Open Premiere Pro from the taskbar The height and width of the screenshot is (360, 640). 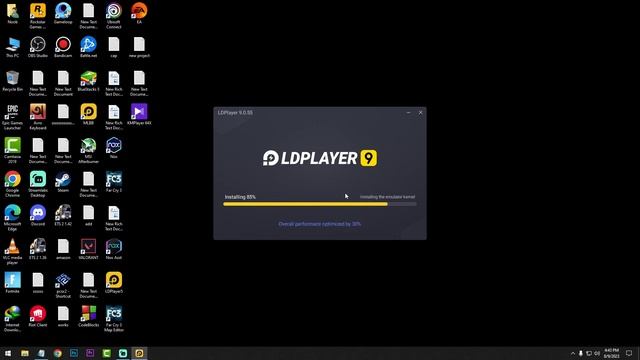click(x=90, y=353)
